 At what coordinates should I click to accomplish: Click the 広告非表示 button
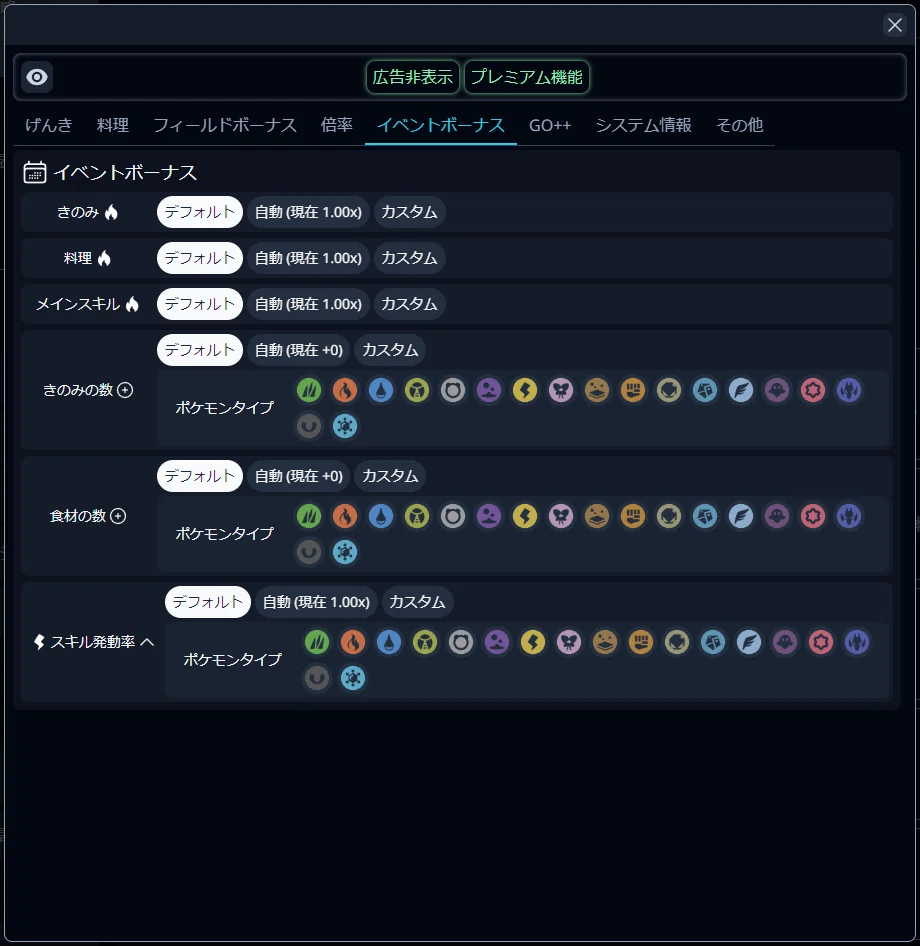coord(413,77)
